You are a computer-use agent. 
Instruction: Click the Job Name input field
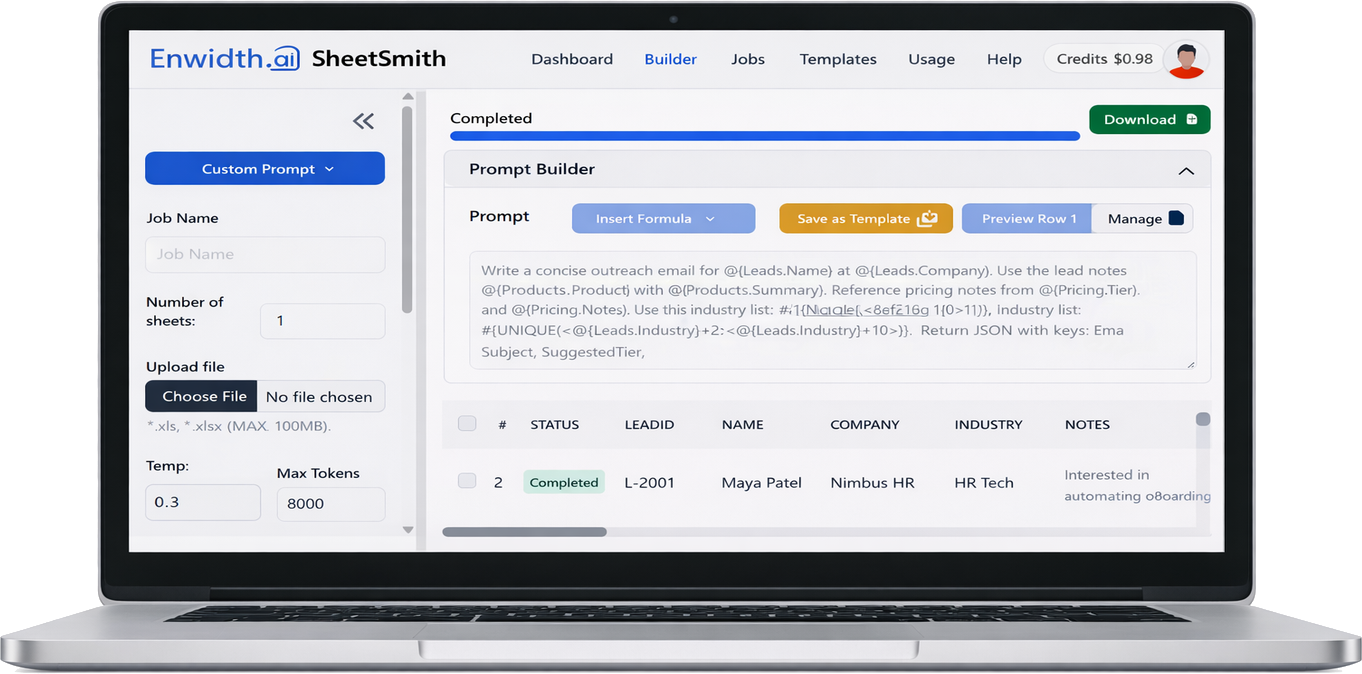pyautogui.click(x=265, y=254)
